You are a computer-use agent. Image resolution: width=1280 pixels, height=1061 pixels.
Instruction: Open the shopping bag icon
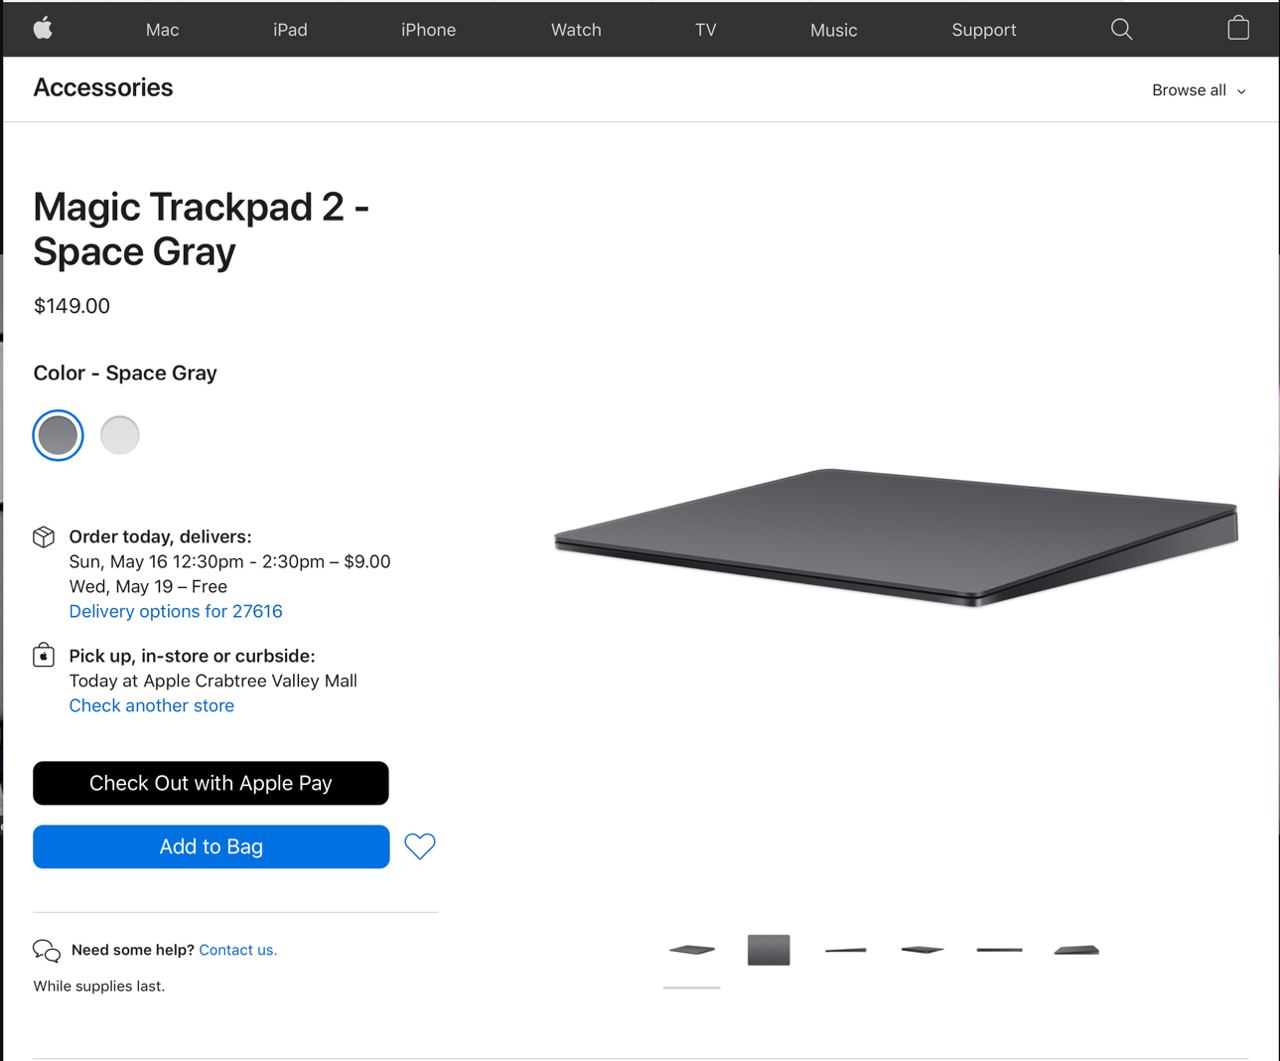point(1238,28)
